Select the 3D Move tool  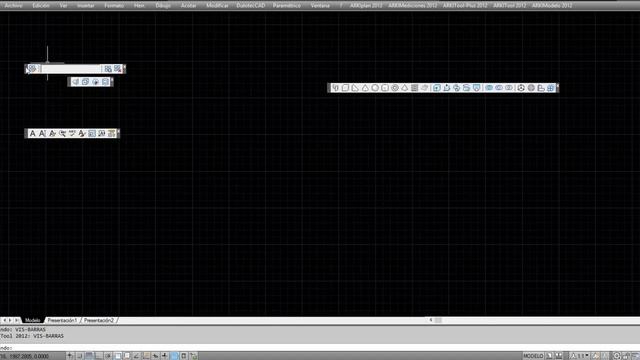tap(521, 88)
